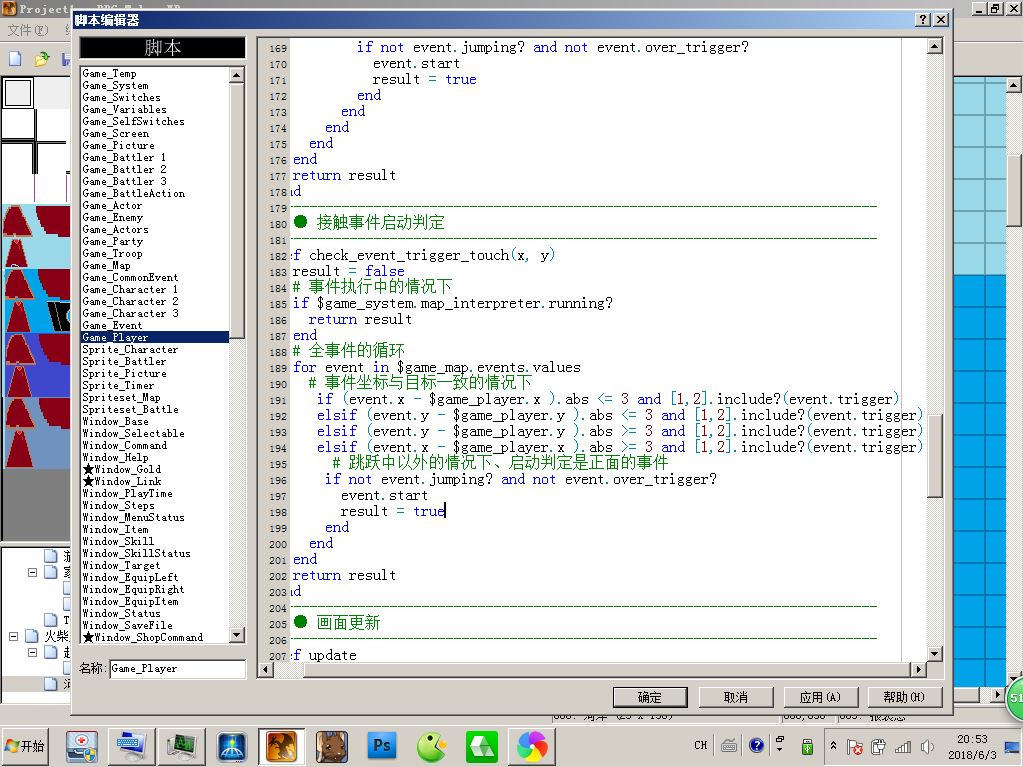Click the code editor scroll-right arrow
Screen dimensions: 1023x767
coord(918,669)
